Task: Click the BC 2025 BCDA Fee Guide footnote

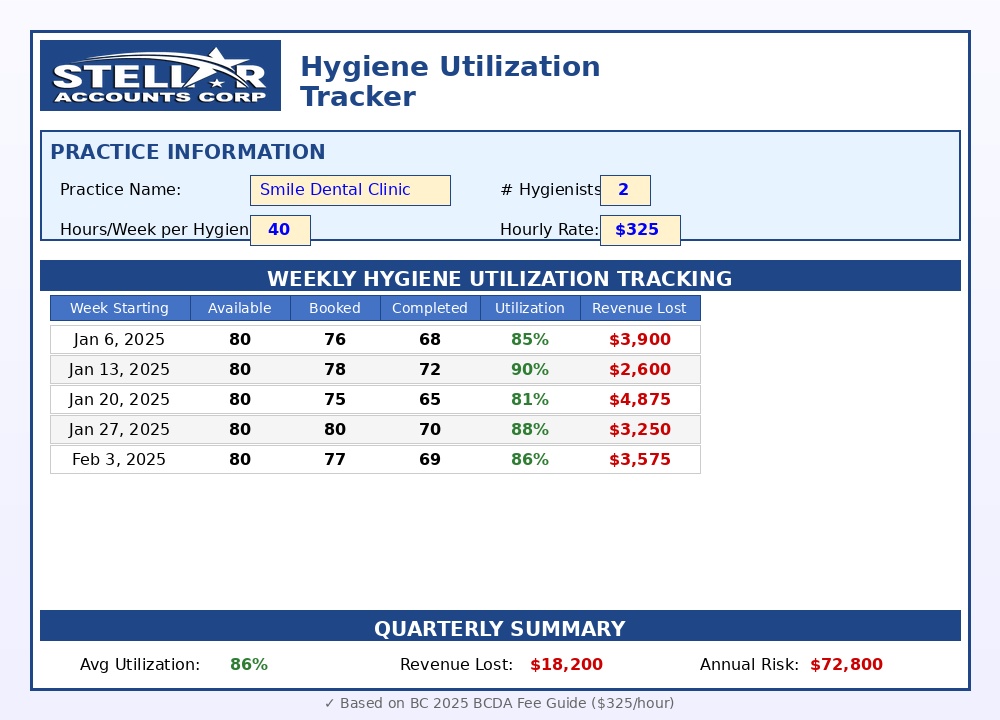Action: click(x=500, y=703)
